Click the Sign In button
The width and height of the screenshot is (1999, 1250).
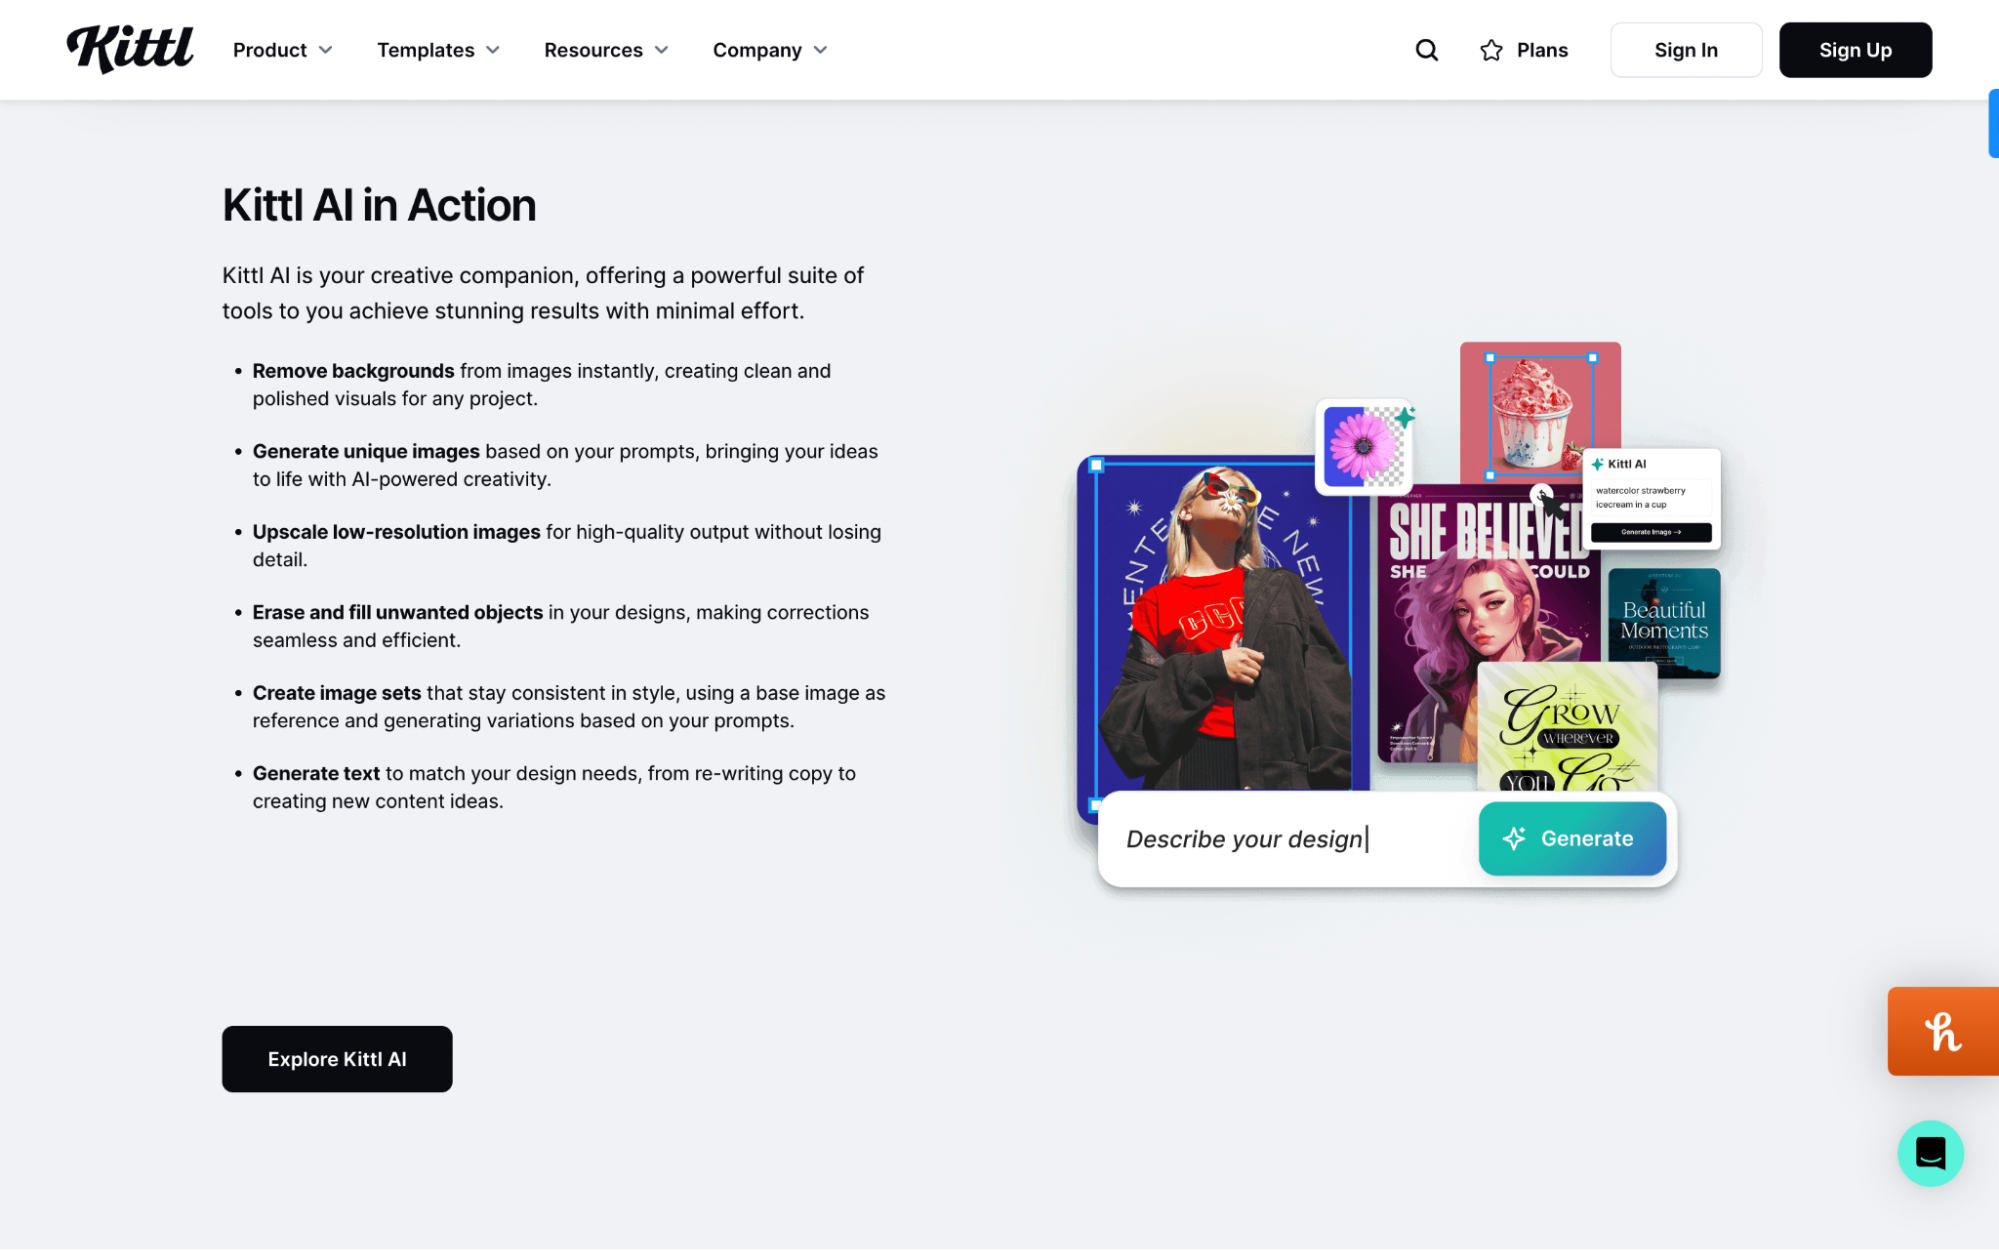[1685, 50]
